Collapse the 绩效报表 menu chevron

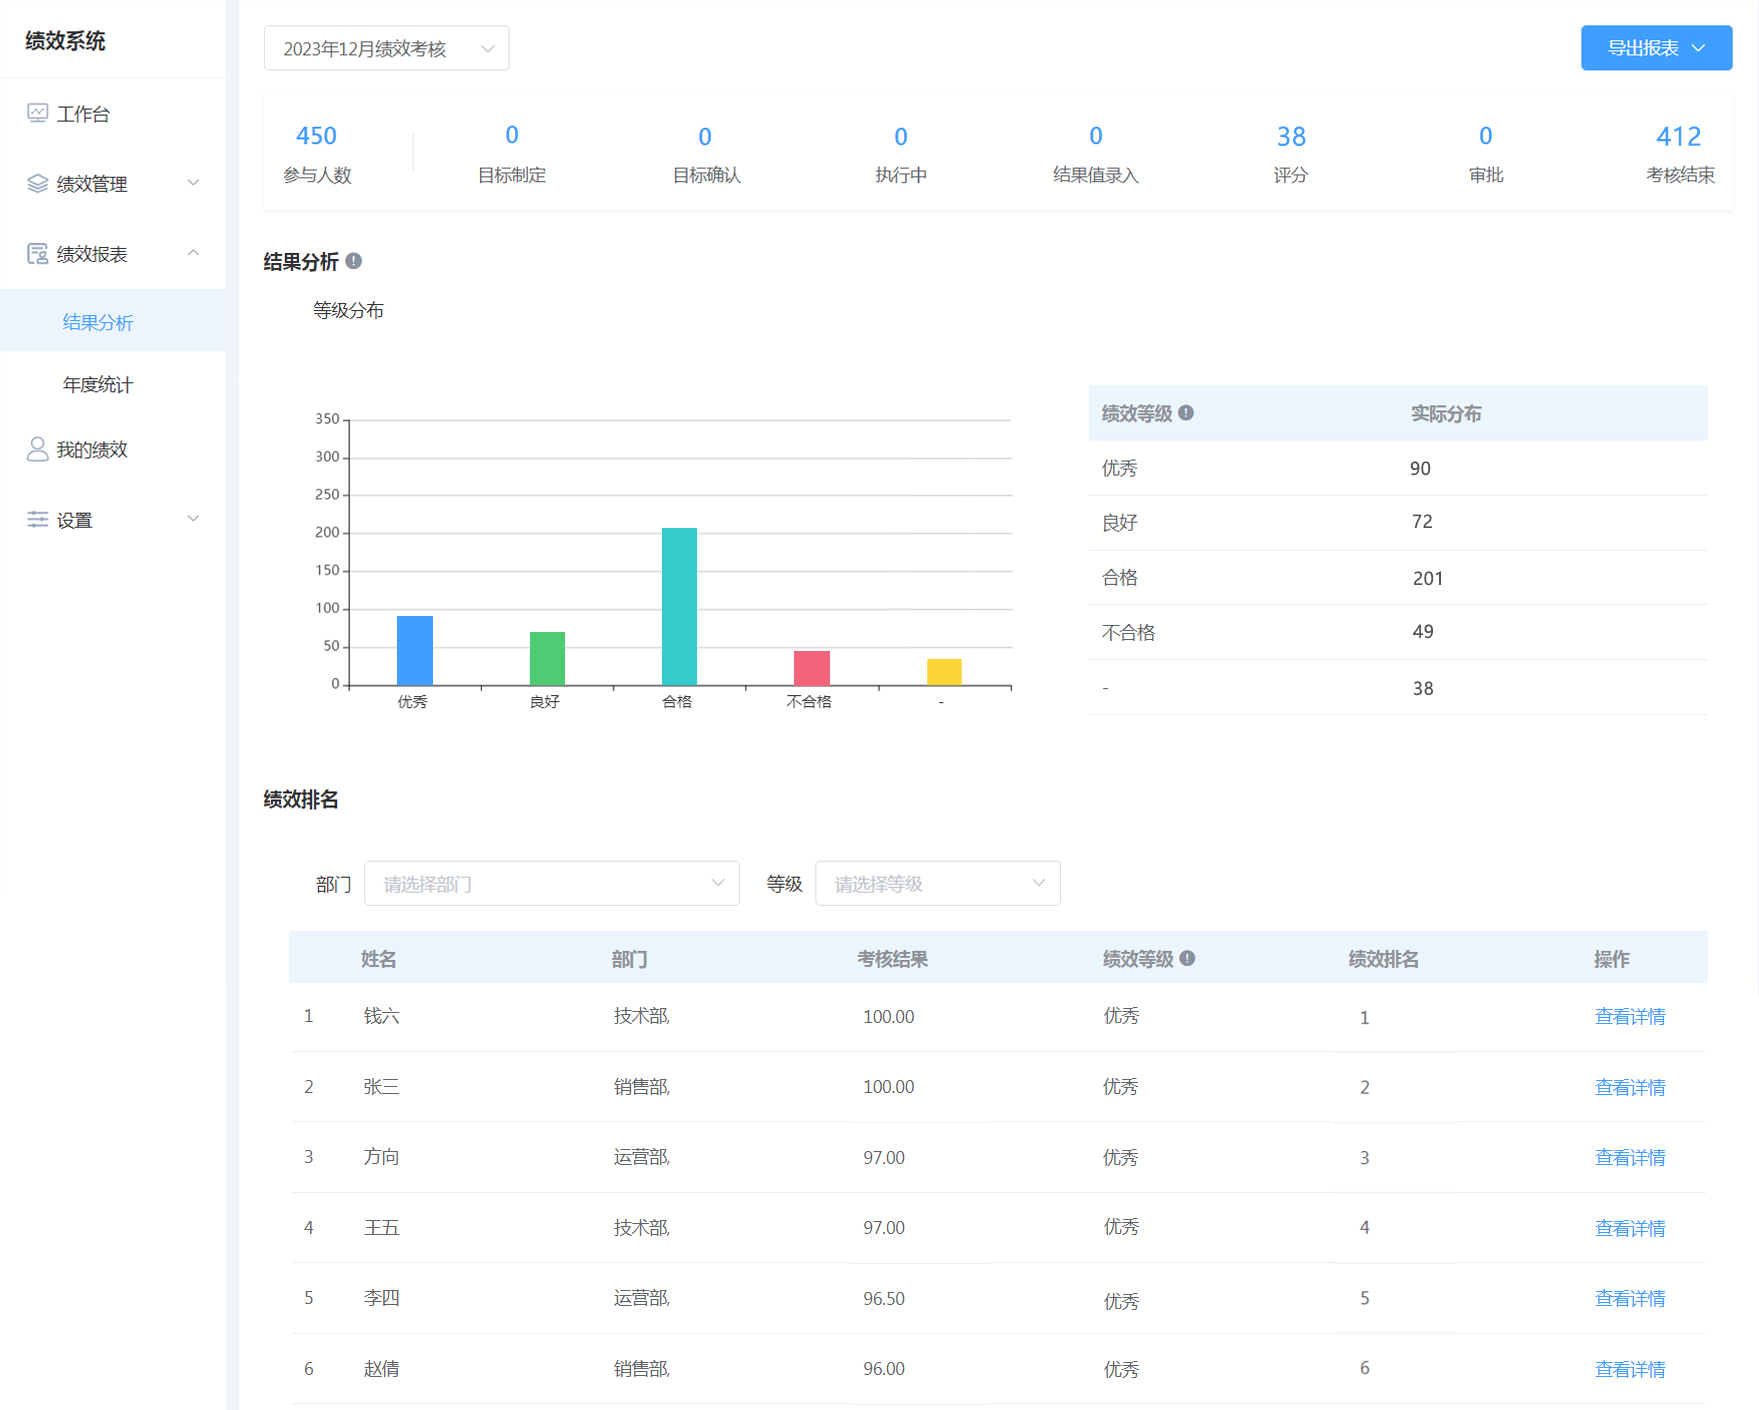pyautogui.click(x=193, y=253)
